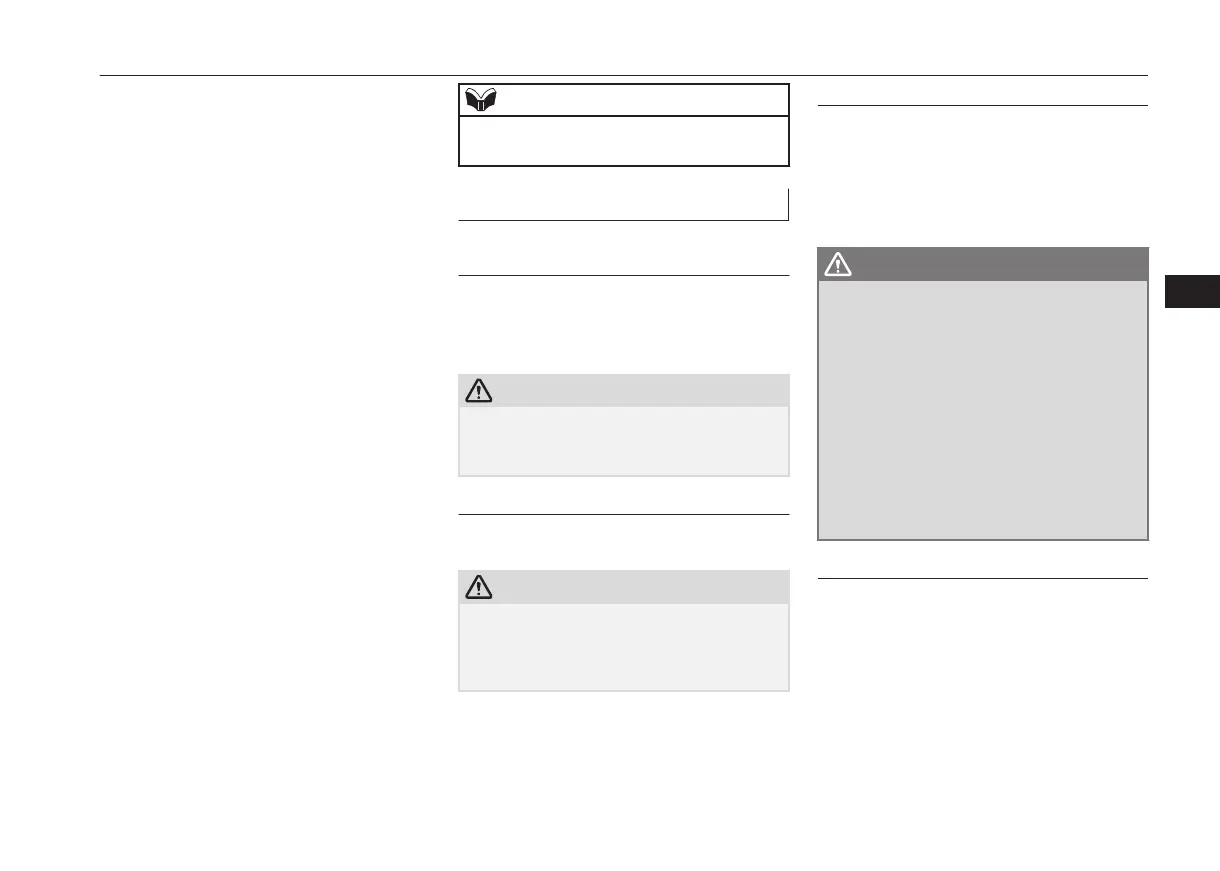Click the open book note icon
The width and height of the screenshot is (1220, 871).
click(481, 100)
